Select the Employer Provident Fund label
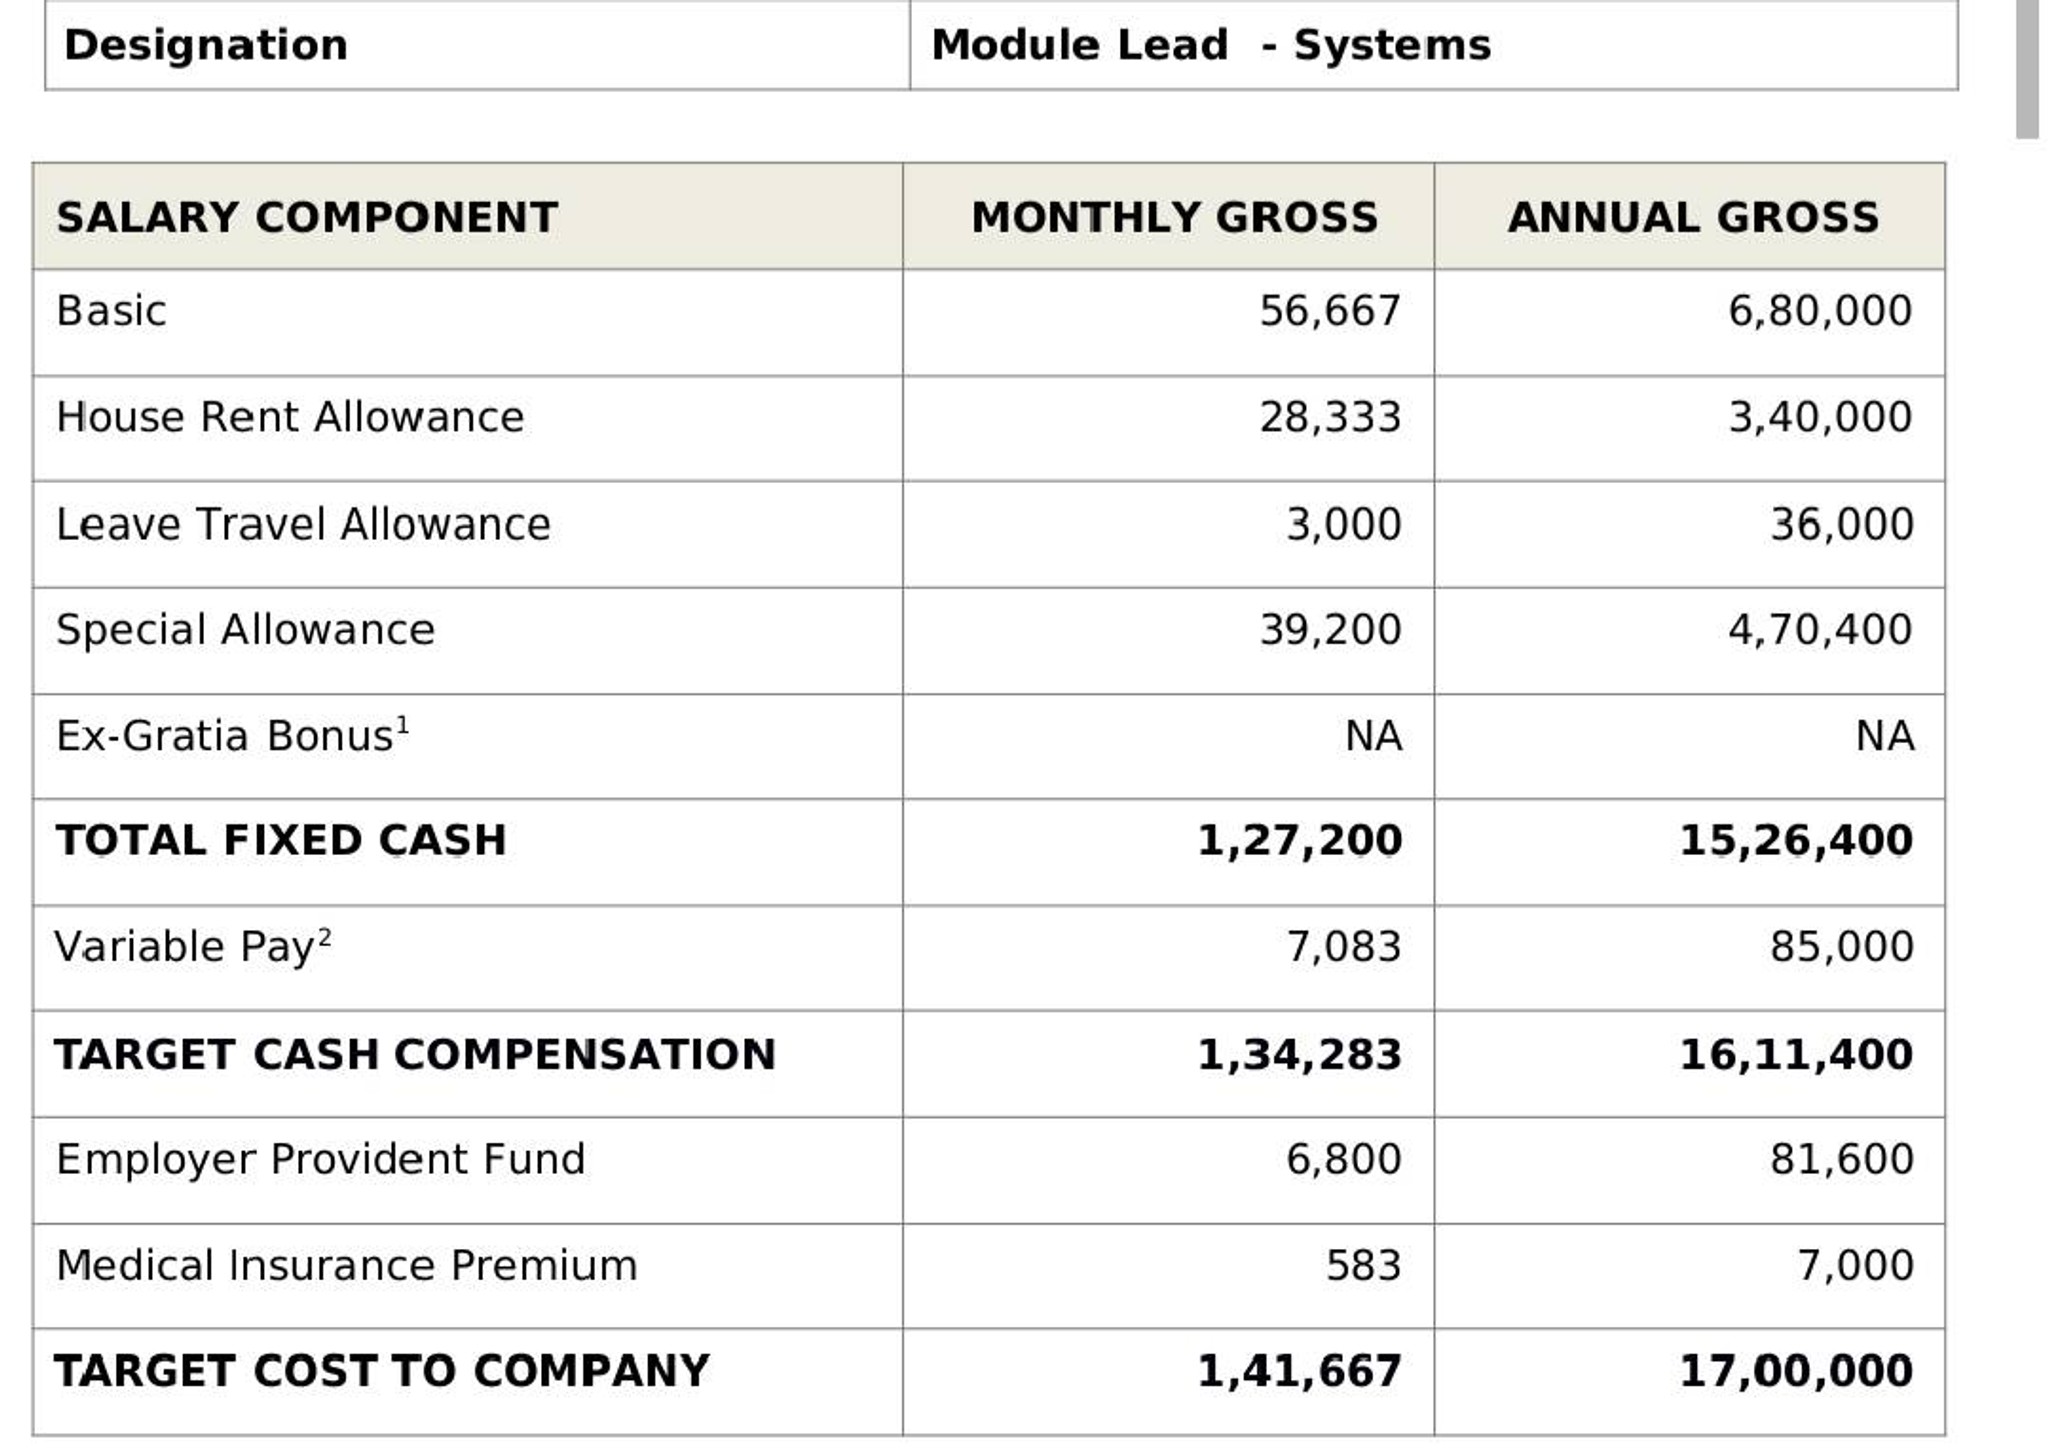This screenshot has width=2048, height=1456. [x=320, y=1159]
